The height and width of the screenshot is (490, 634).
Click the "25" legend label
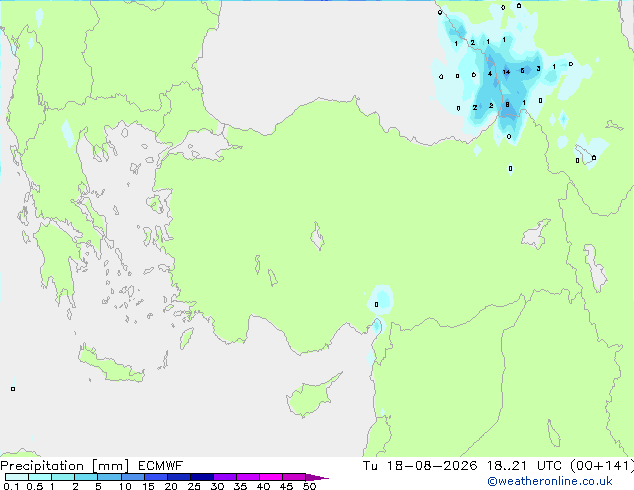(194, 486)
